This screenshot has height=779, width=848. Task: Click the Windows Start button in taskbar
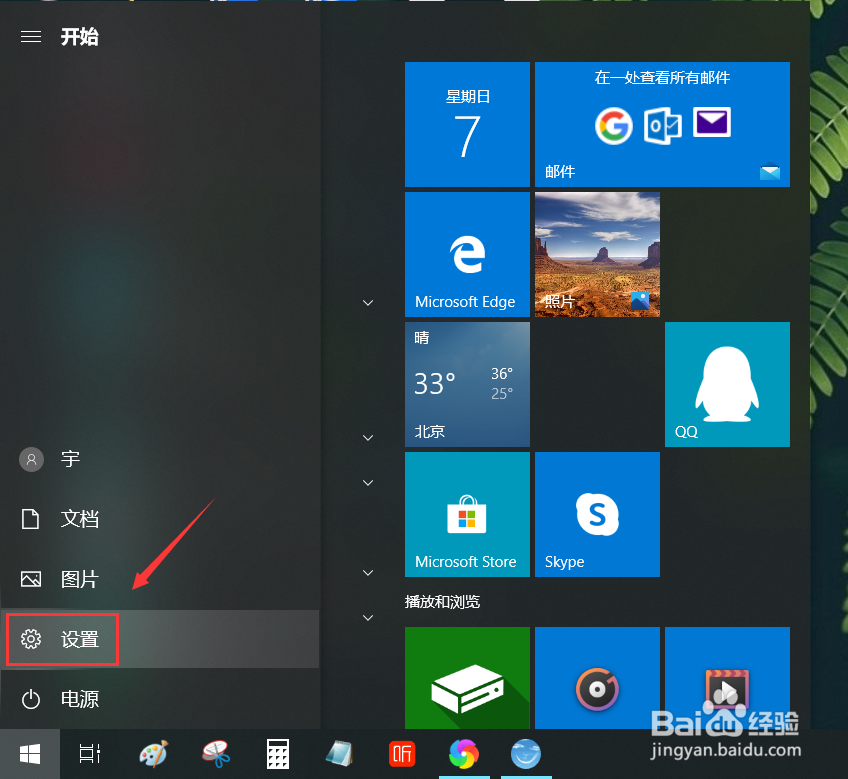[30, 754]
